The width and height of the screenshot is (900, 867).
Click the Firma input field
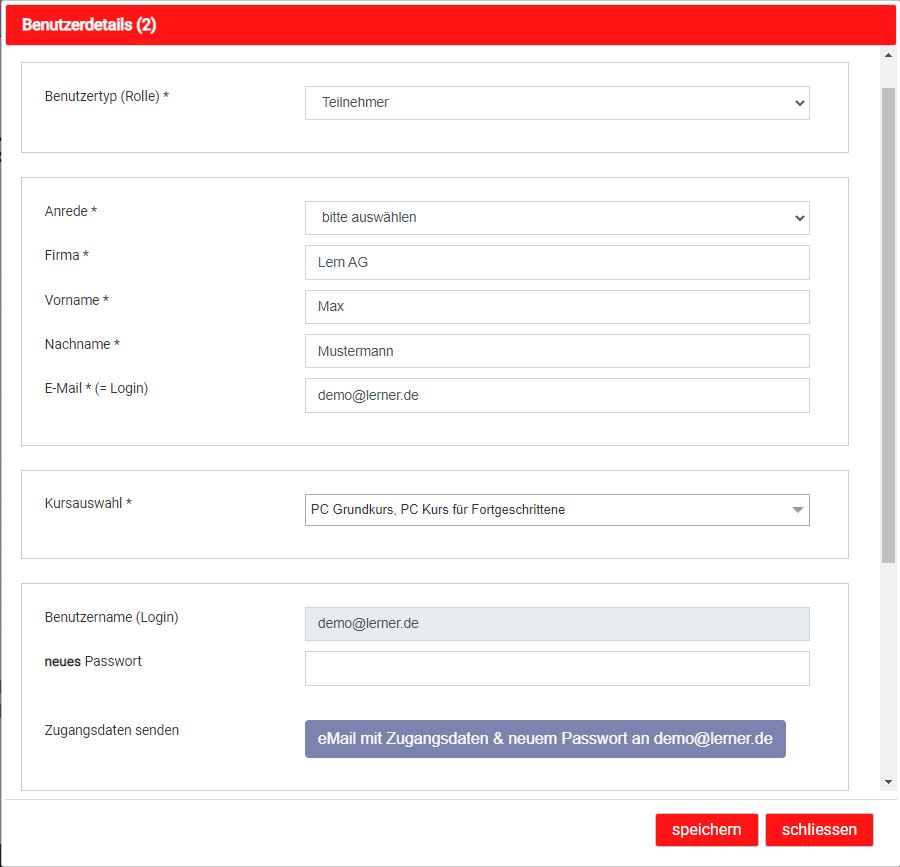[x=557, y=262]
